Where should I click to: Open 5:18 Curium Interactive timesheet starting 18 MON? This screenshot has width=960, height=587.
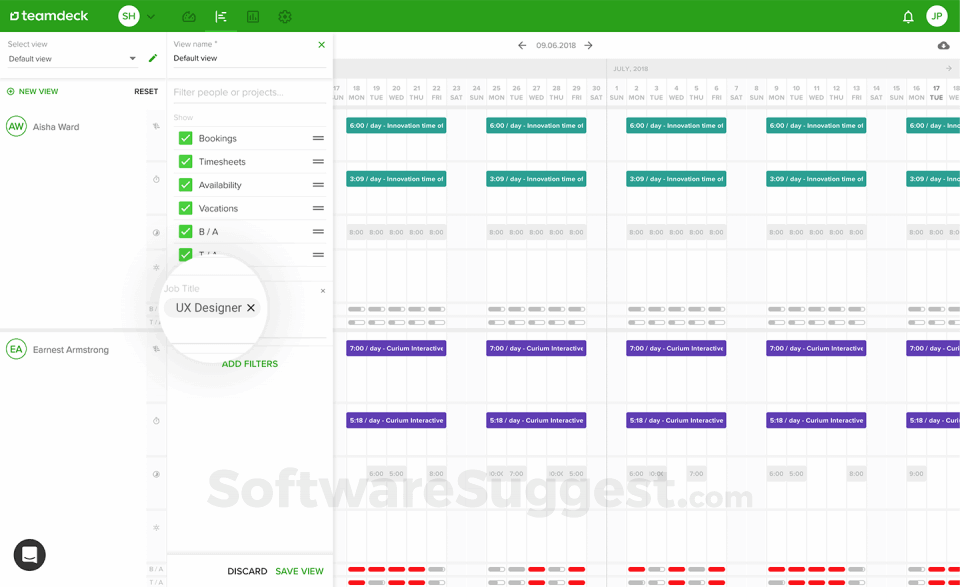(396, 421)
